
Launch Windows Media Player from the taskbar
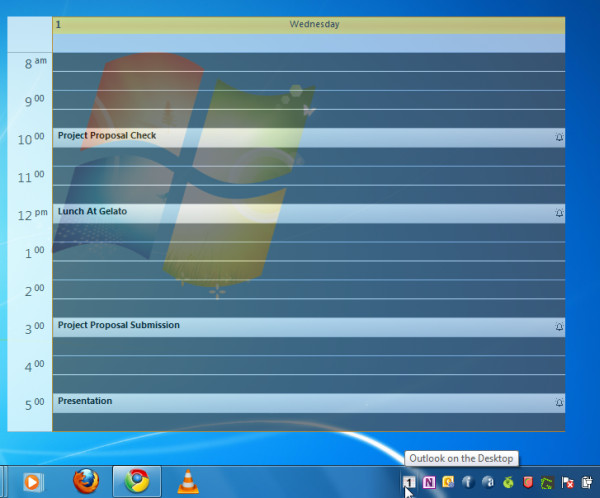(x=32, y=482)
